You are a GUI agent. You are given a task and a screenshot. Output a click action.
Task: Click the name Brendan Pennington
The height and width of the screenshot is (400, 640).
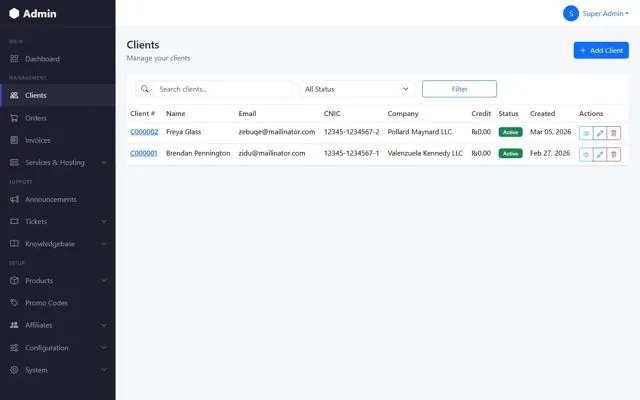tap(198, 153)
